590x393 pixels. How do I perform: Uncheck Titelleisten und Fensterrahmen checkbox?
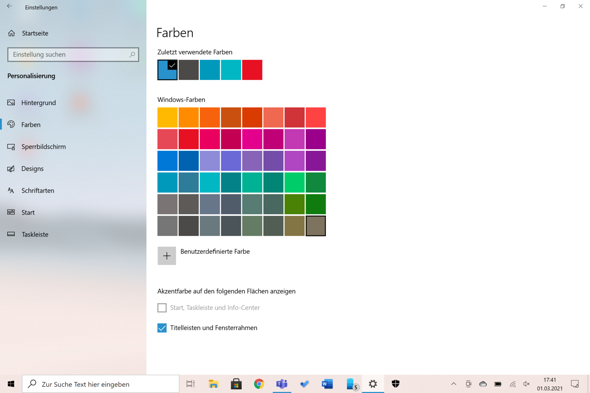pos(162,328)
